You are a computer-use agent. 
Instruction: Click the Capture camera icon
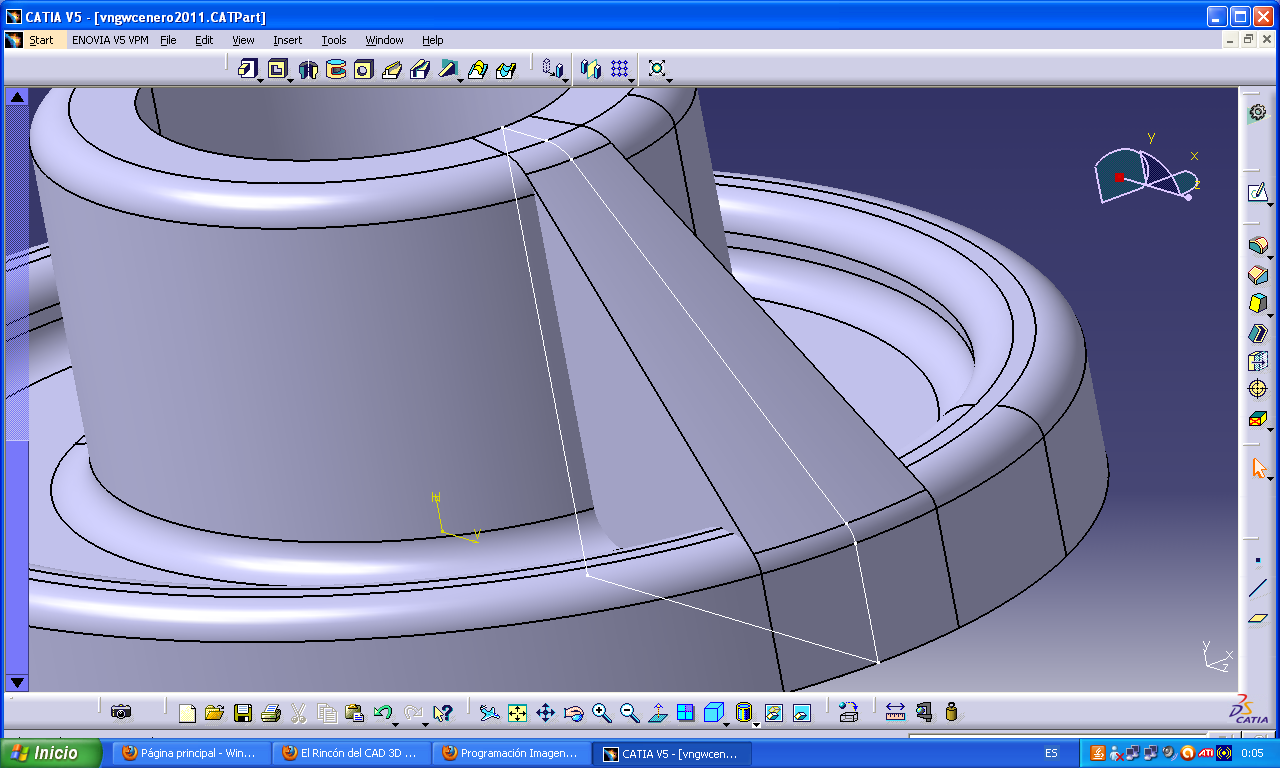121,712
